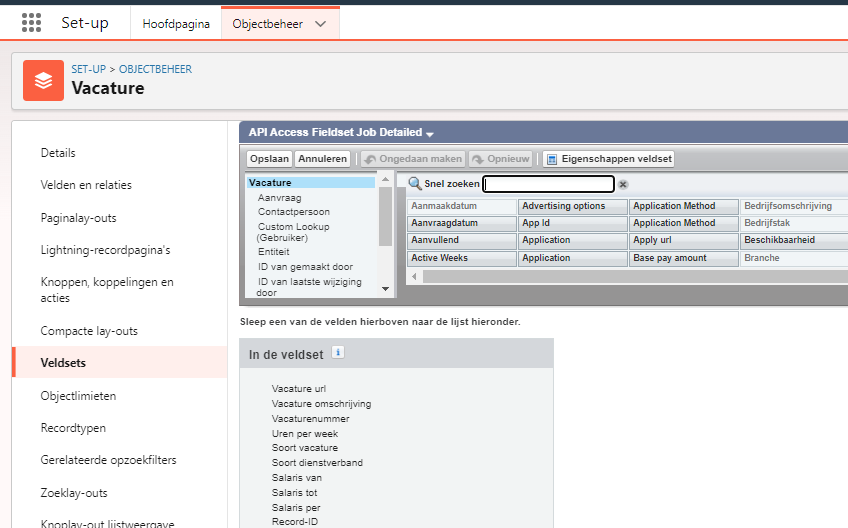Clear the quick search with the X icon
Viewport: 848px width, 528px height.
tap(623, 185)
